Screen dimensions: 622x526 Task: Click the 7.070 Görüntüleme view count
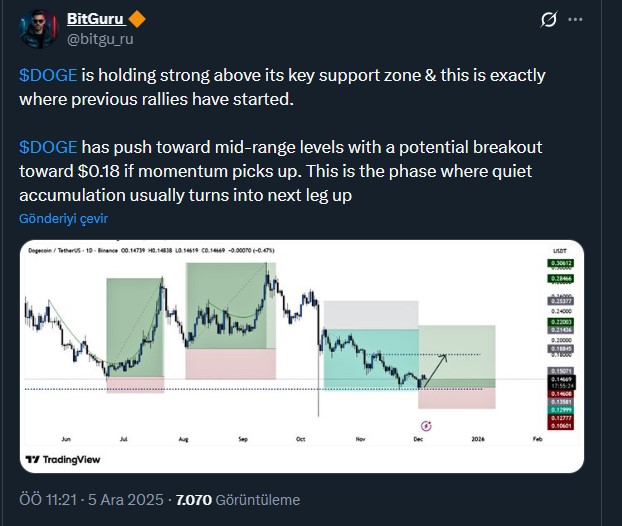237,499
